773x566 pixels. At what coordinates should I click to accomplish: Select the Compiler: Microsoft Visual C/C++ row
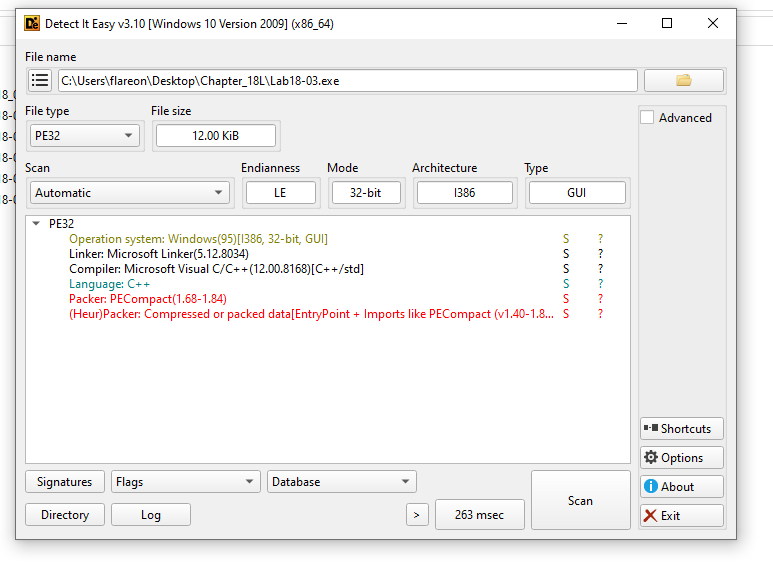pyautogui.click(x=216, y=269)
